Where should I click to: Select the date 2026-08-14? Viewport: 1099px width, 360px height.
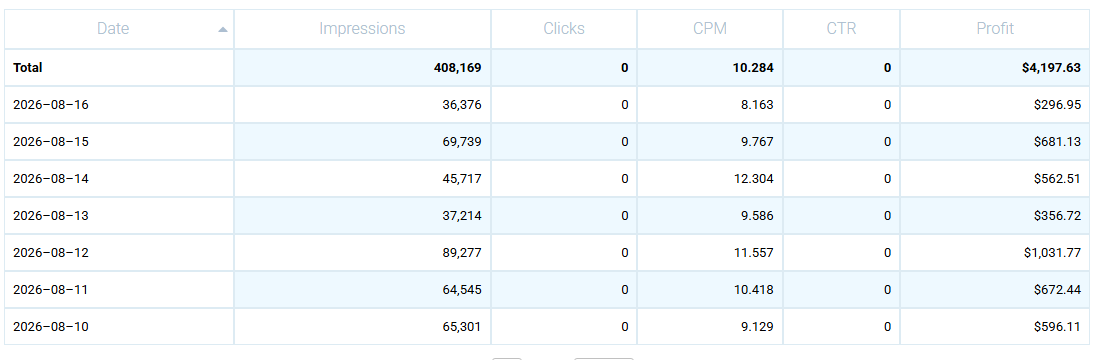pyautogui.click(x=51, y=179)
